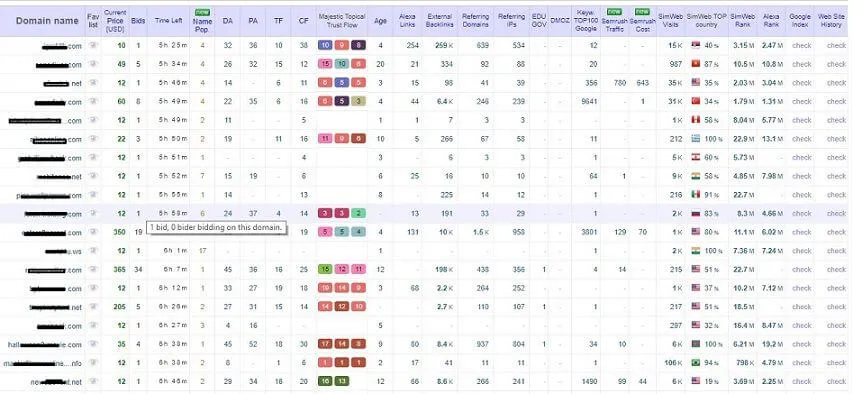Open Web Site History check in 3.15 M row
The image size is (853, 394).
click(836, 46)
